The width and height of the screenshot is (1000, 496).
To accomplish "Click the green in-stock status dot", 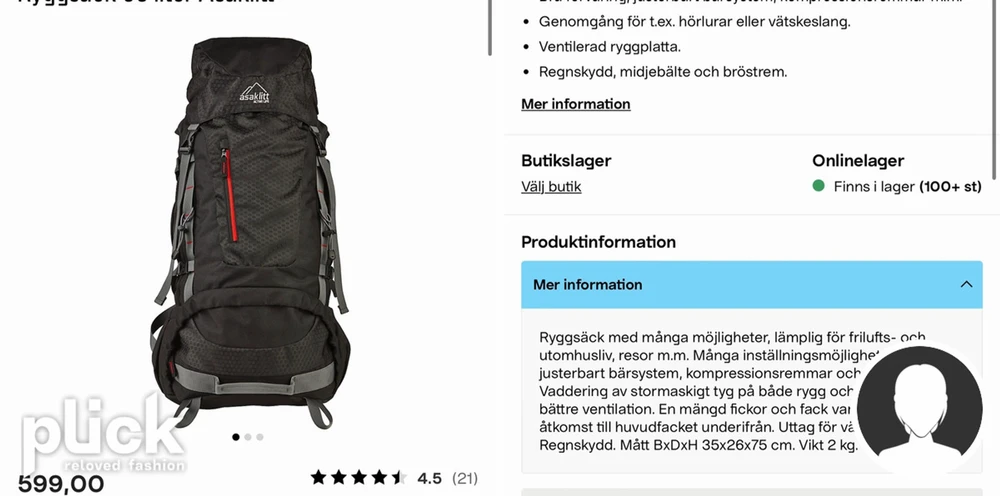I will click(819, 186).
